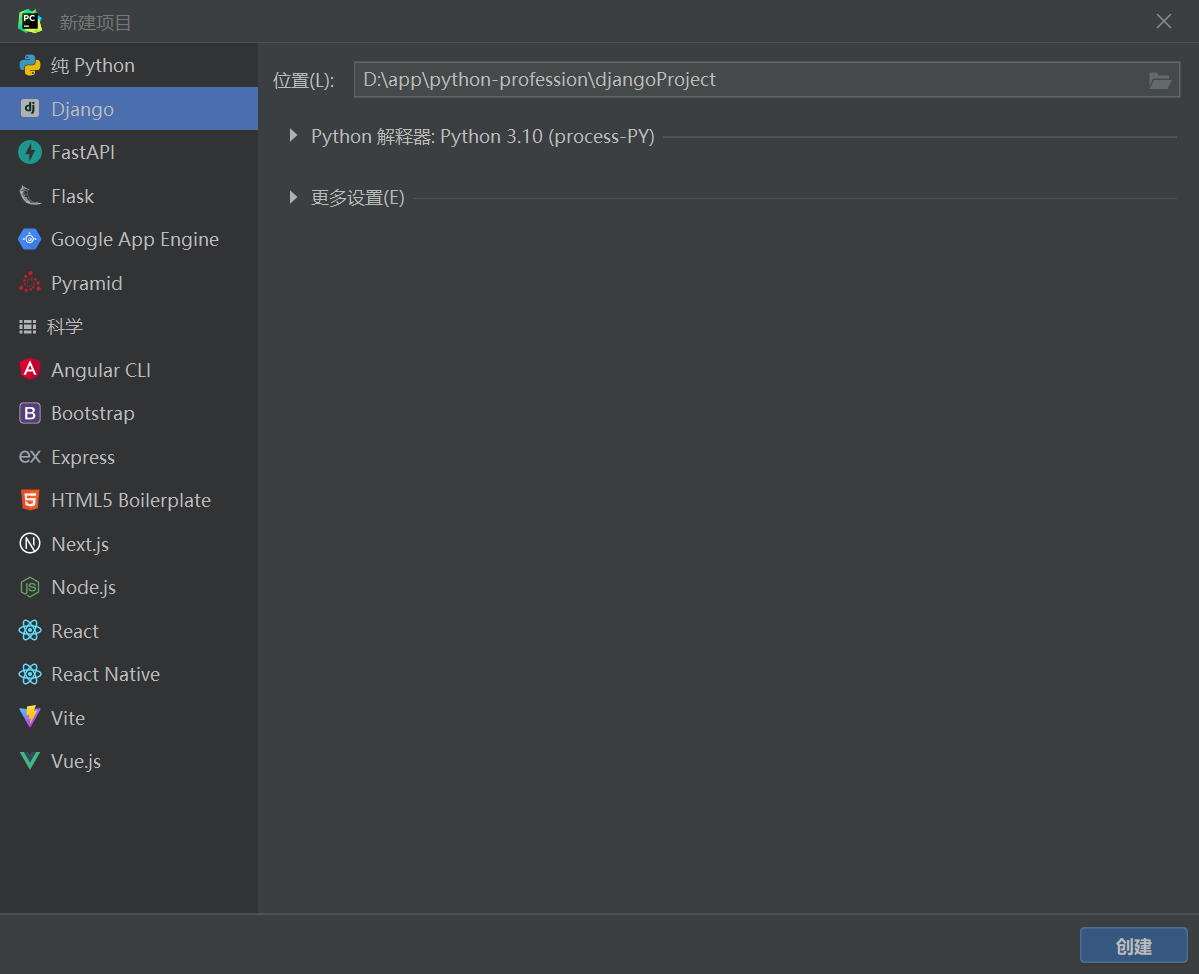Click the 科学 grid icon
The width and height of the screenshot is (1199, 974).
click(28, 327)
